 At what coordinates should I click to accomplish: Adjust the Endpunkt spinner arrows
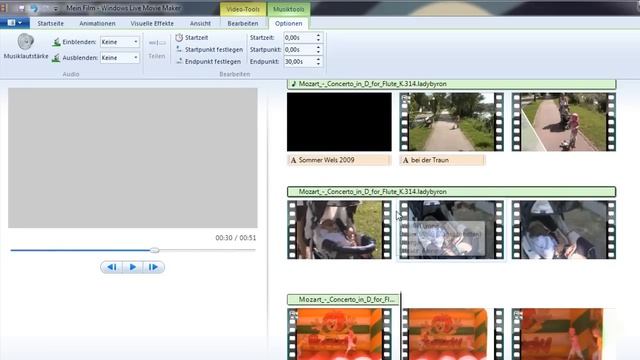point(318,61)
